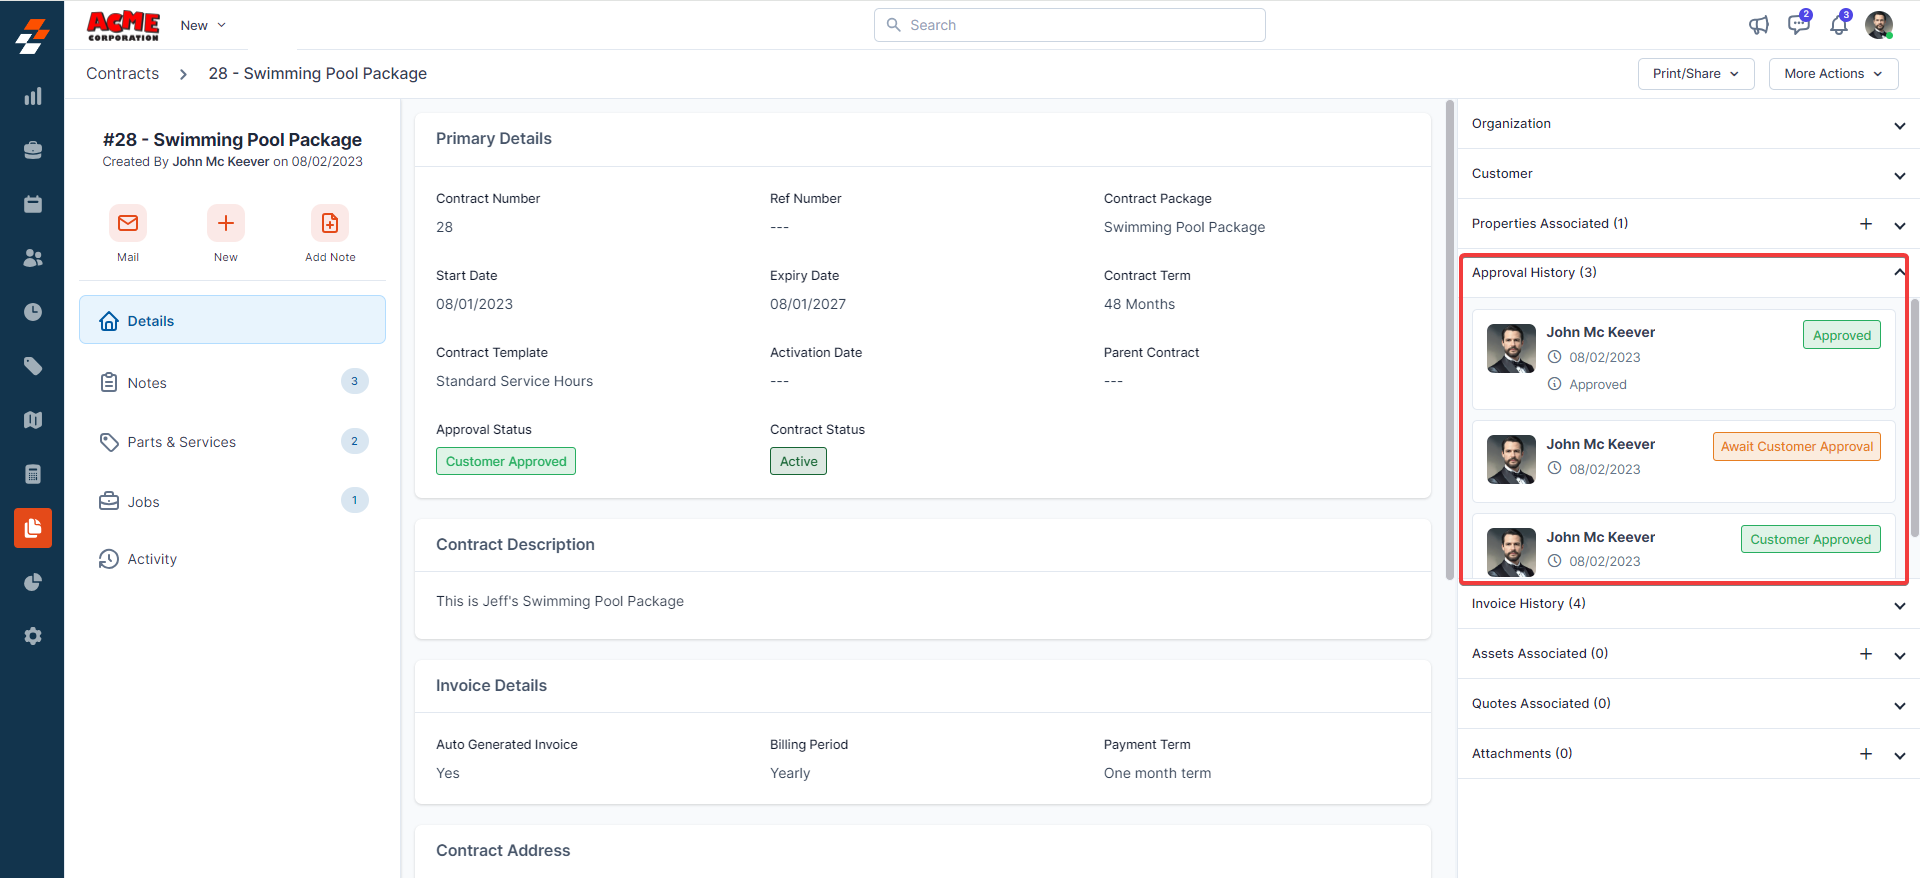Screen dimensions: 1920x878
Task: Click the Add Note icon
Action: [330, 223]
